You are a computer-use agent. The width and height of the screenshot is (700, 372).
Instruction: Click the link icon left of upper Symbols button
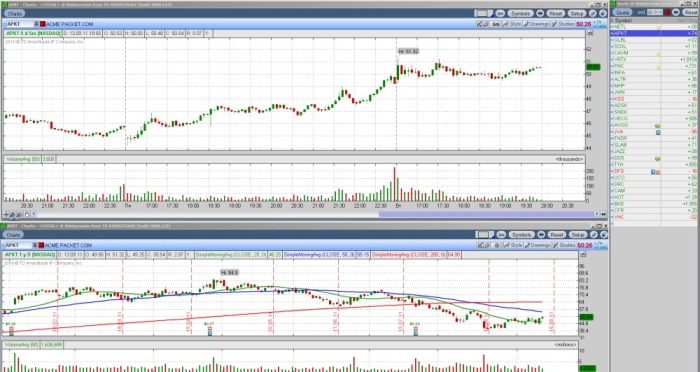tap(500, 13)
